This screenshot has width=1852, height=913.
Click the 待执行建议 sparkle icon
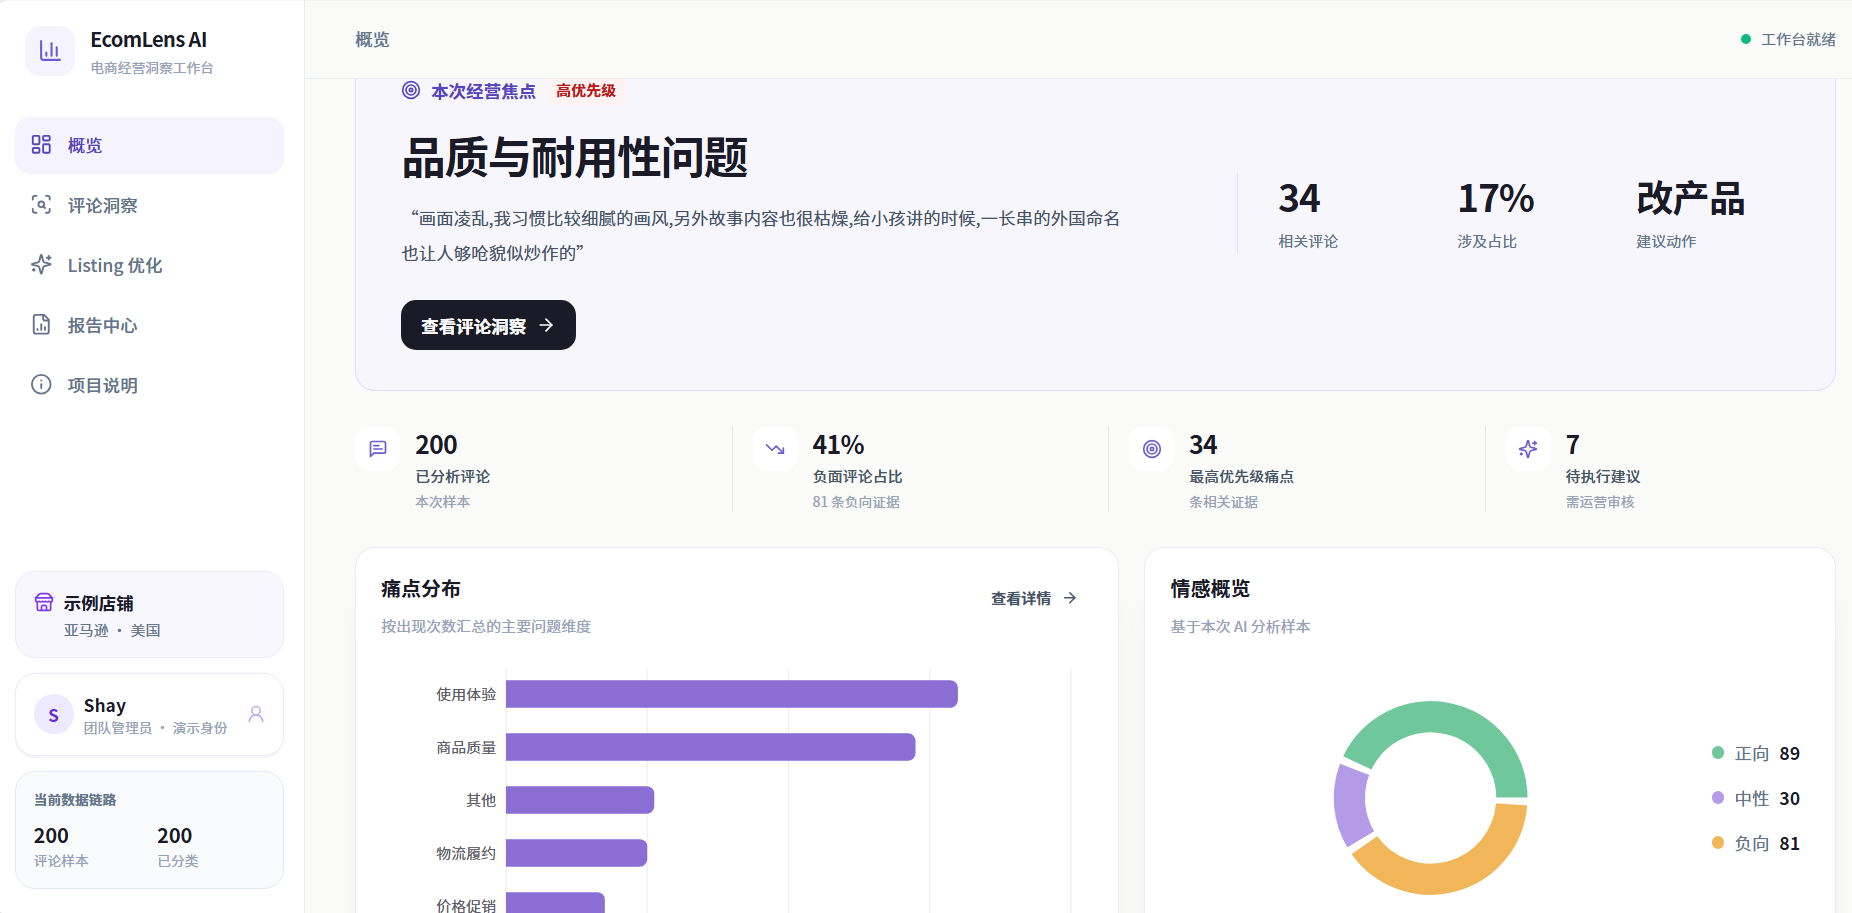coord(1528,449)
